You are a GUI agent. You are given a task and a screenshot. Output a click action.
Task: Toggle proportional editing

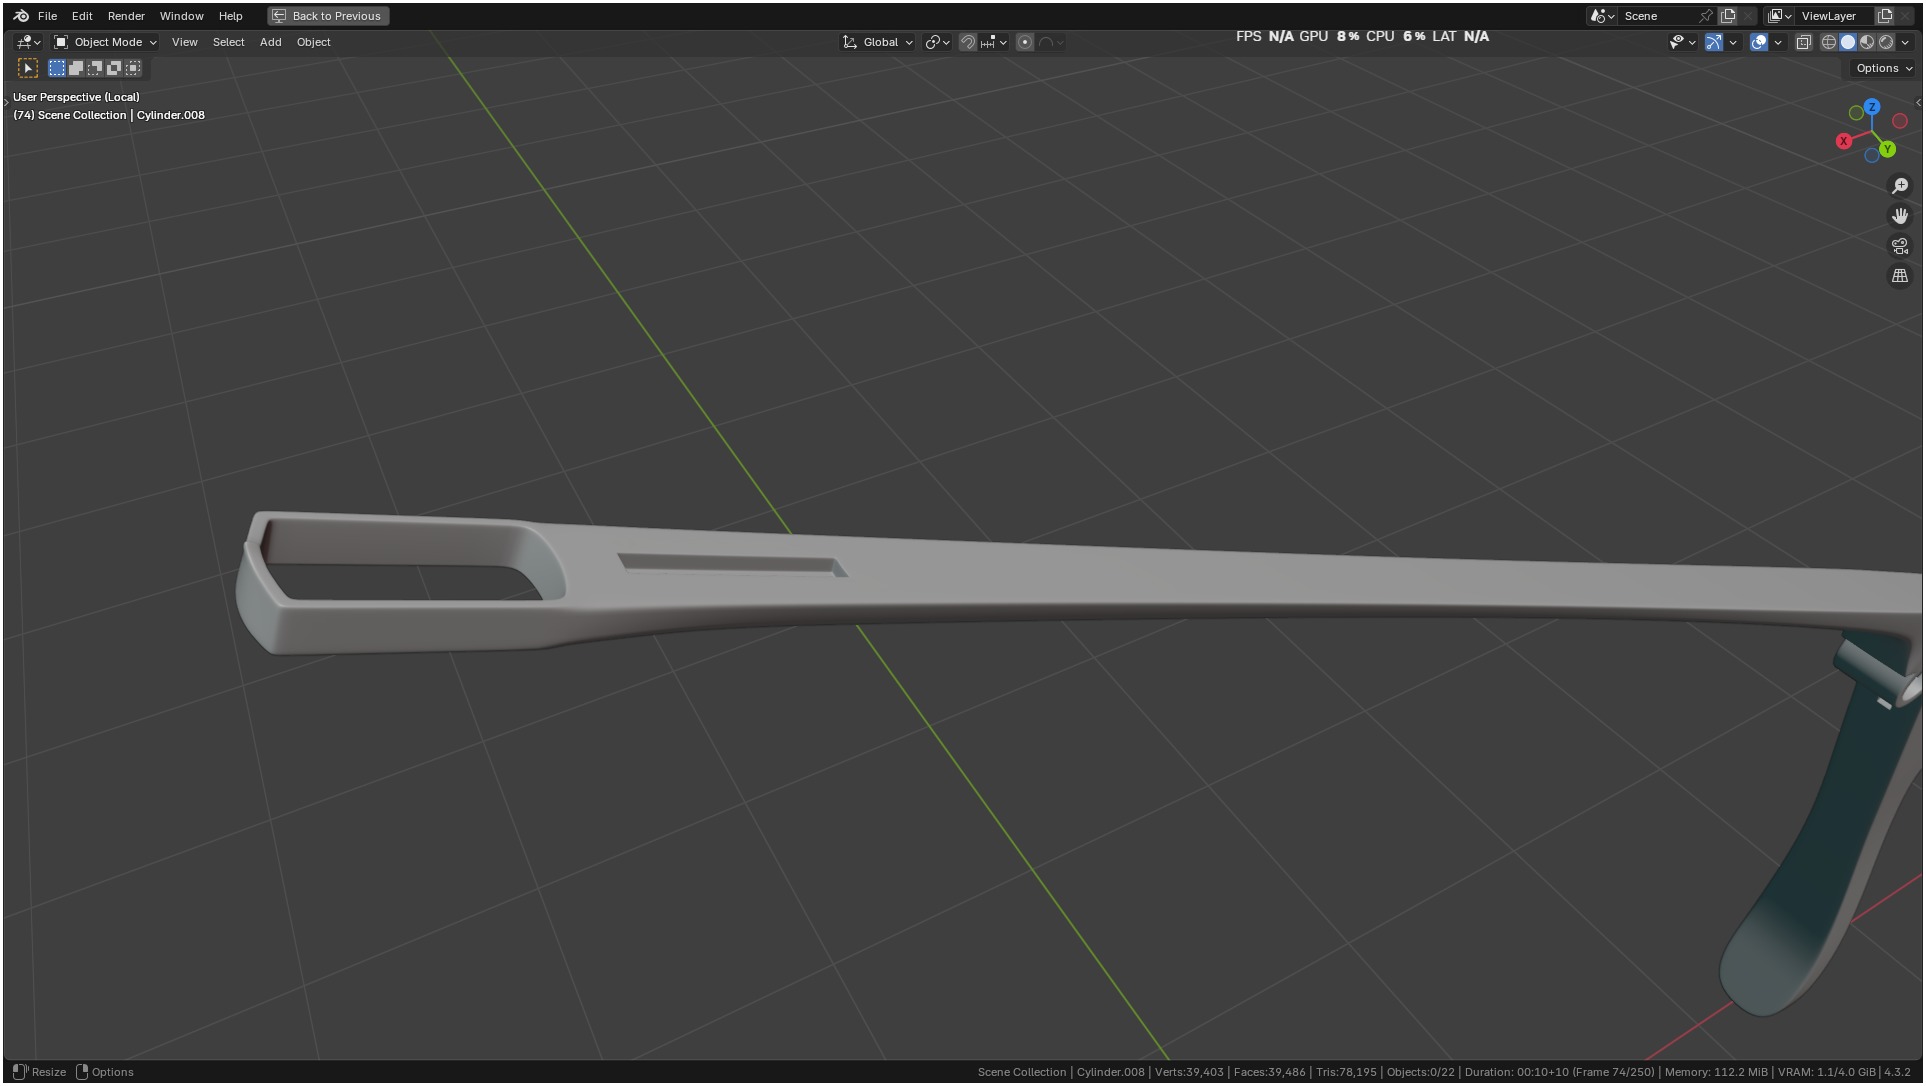click(x=1025, y=42)
